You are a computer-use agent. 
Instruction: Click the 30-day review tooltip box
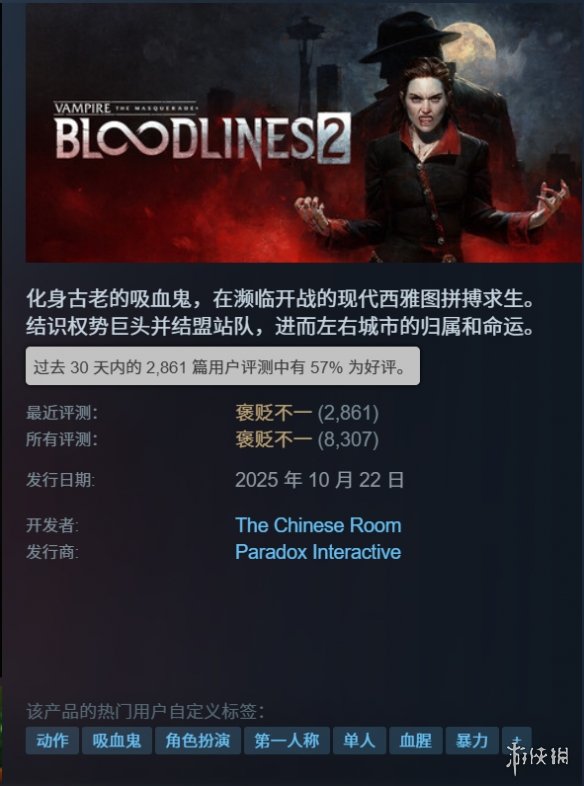223,366
